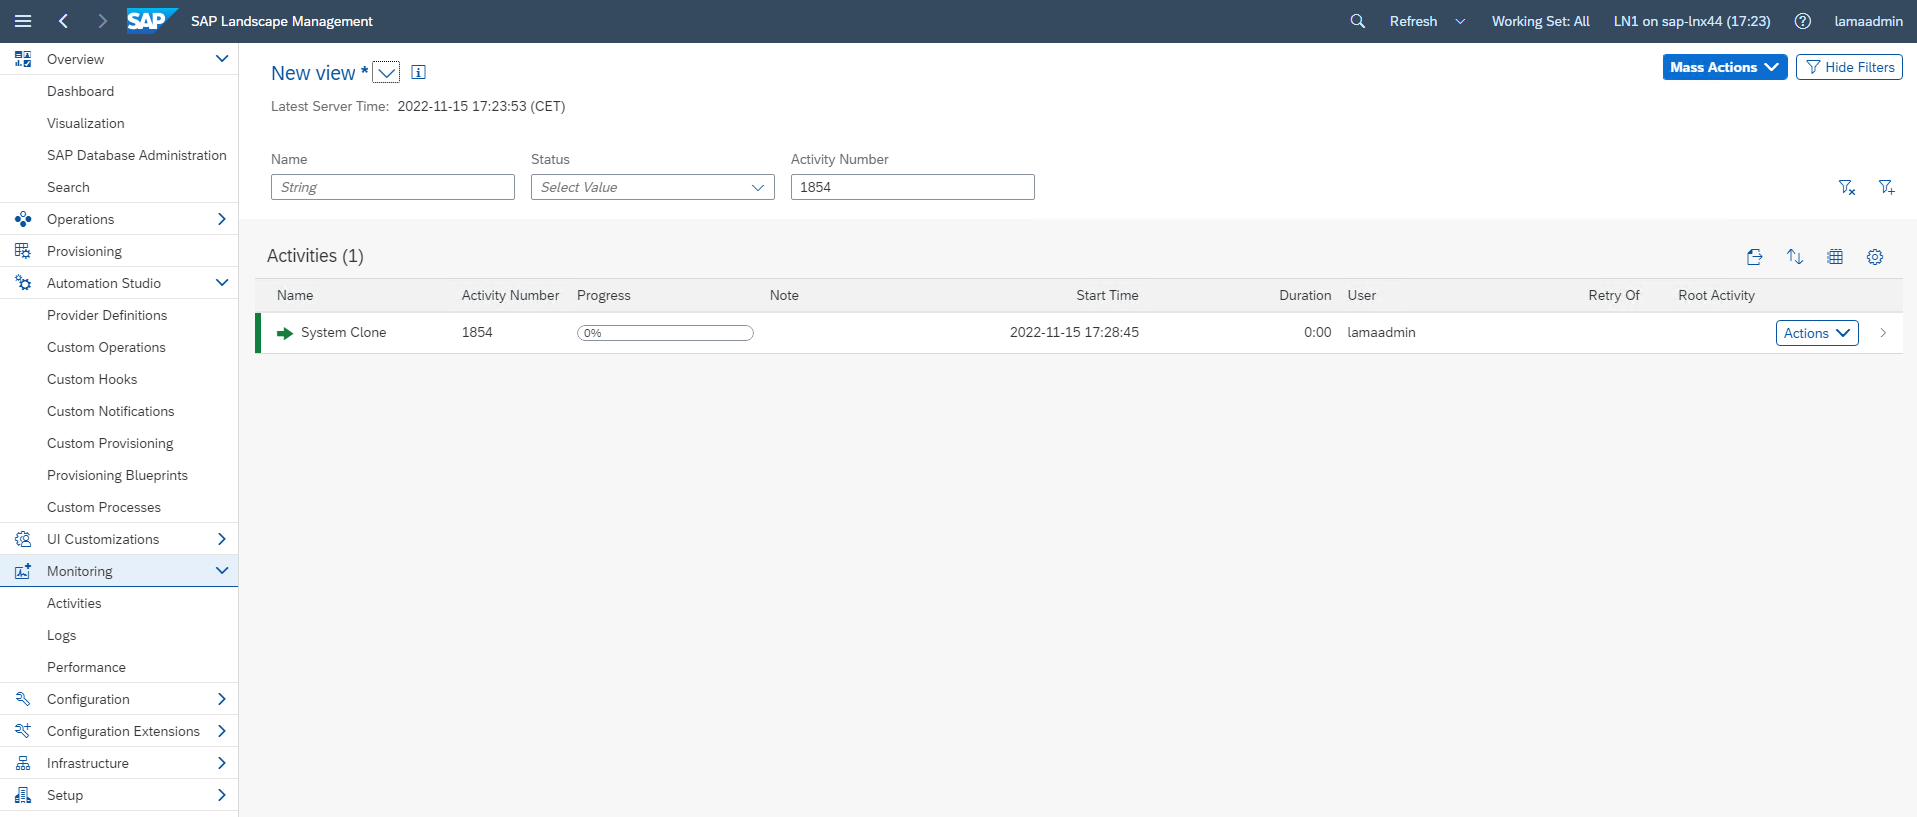Viewport: 1917px width, 817px height.
Task: Click the Activity Number input field
Action: [912, 187]
